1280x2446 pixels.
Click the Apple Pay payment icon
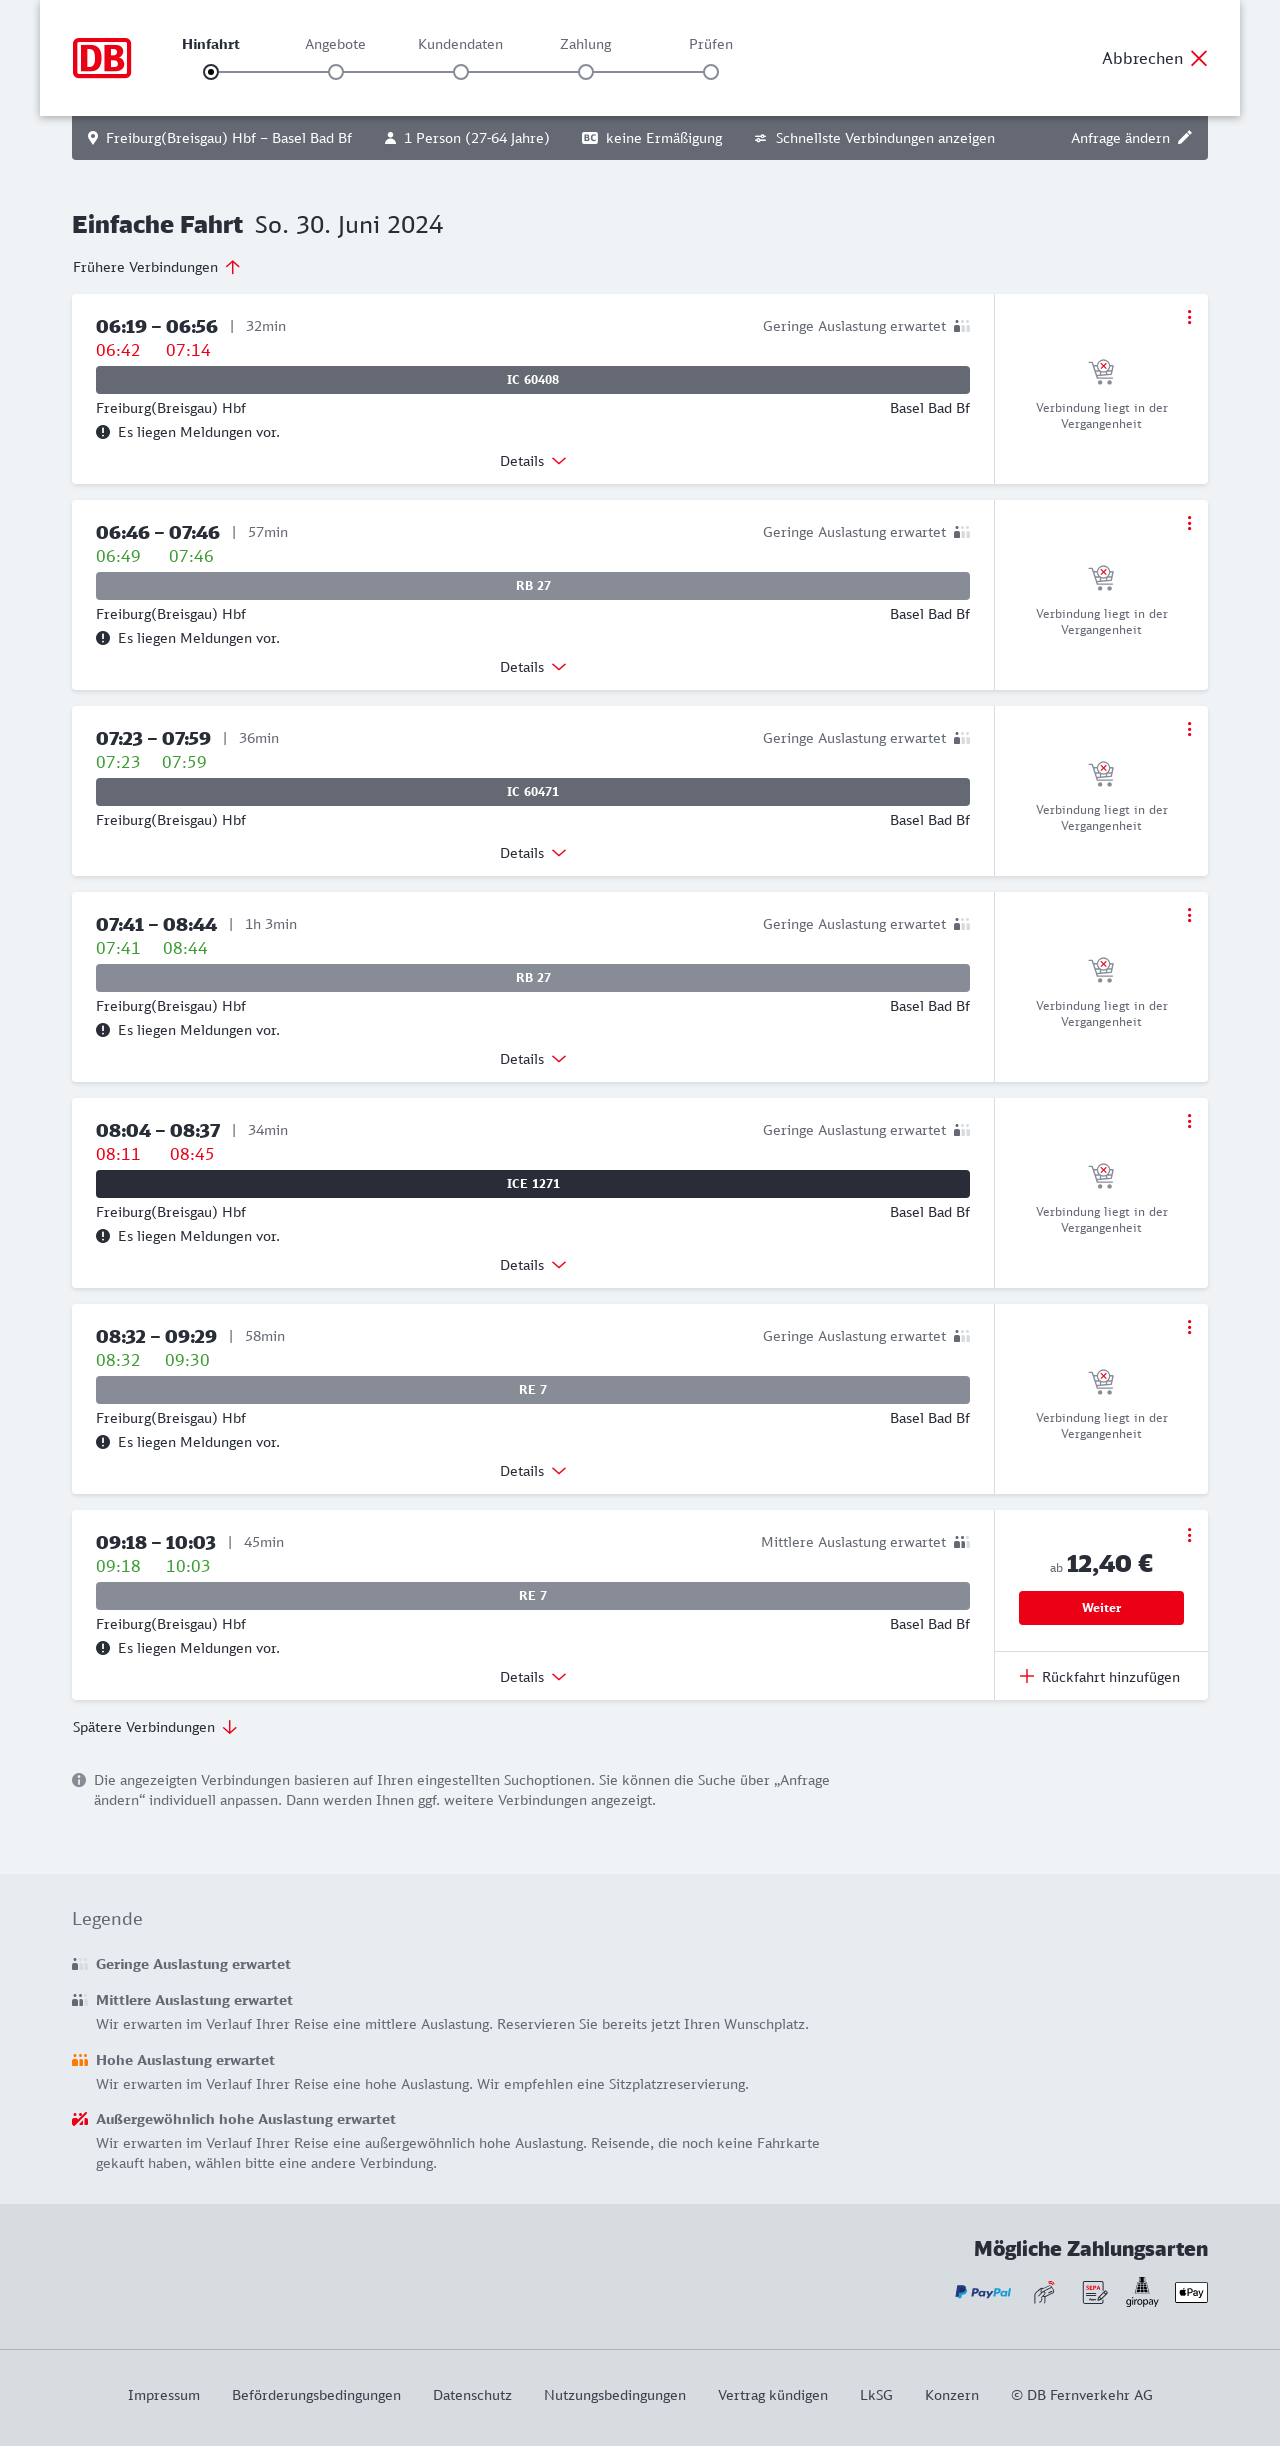[x=1191, y=2292]
